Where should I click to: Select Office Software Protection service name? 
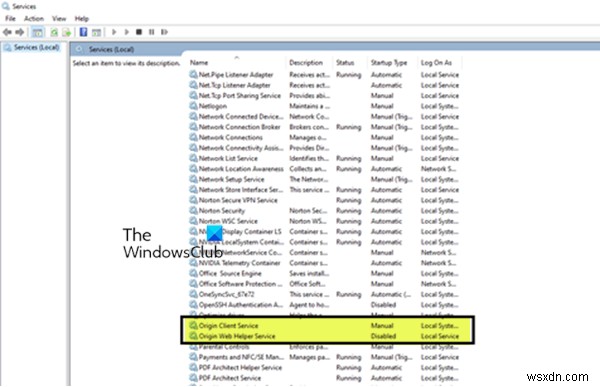tap(241, 284)
